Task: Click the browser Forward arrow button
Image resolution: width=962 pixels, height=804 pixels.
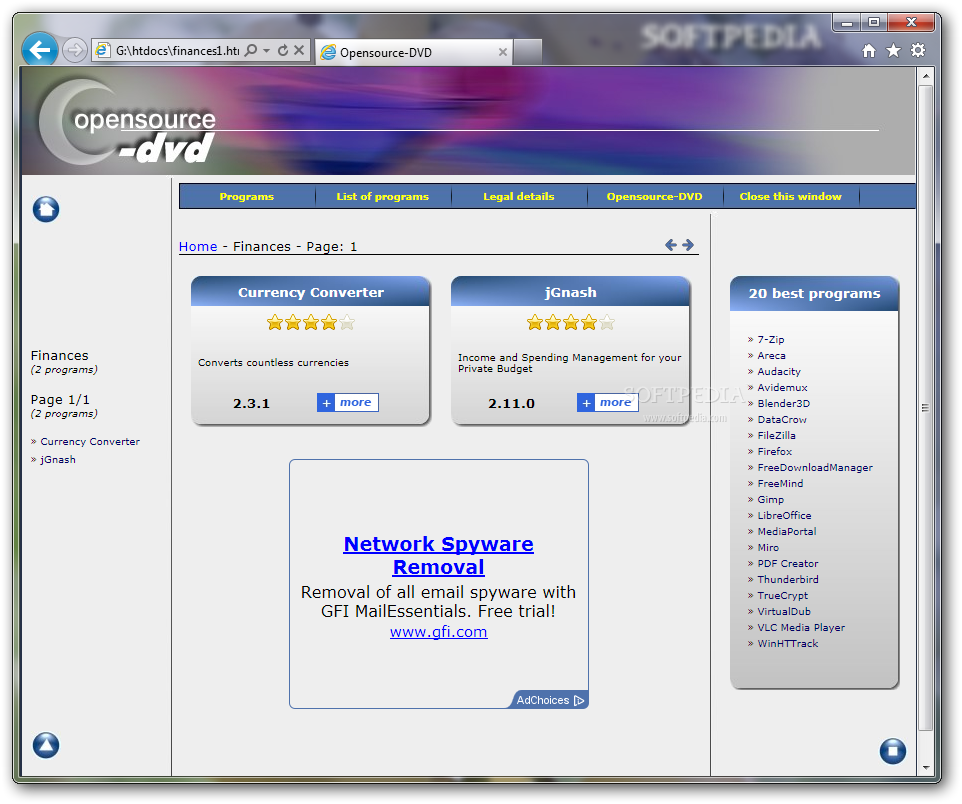Action: point(74,50)
